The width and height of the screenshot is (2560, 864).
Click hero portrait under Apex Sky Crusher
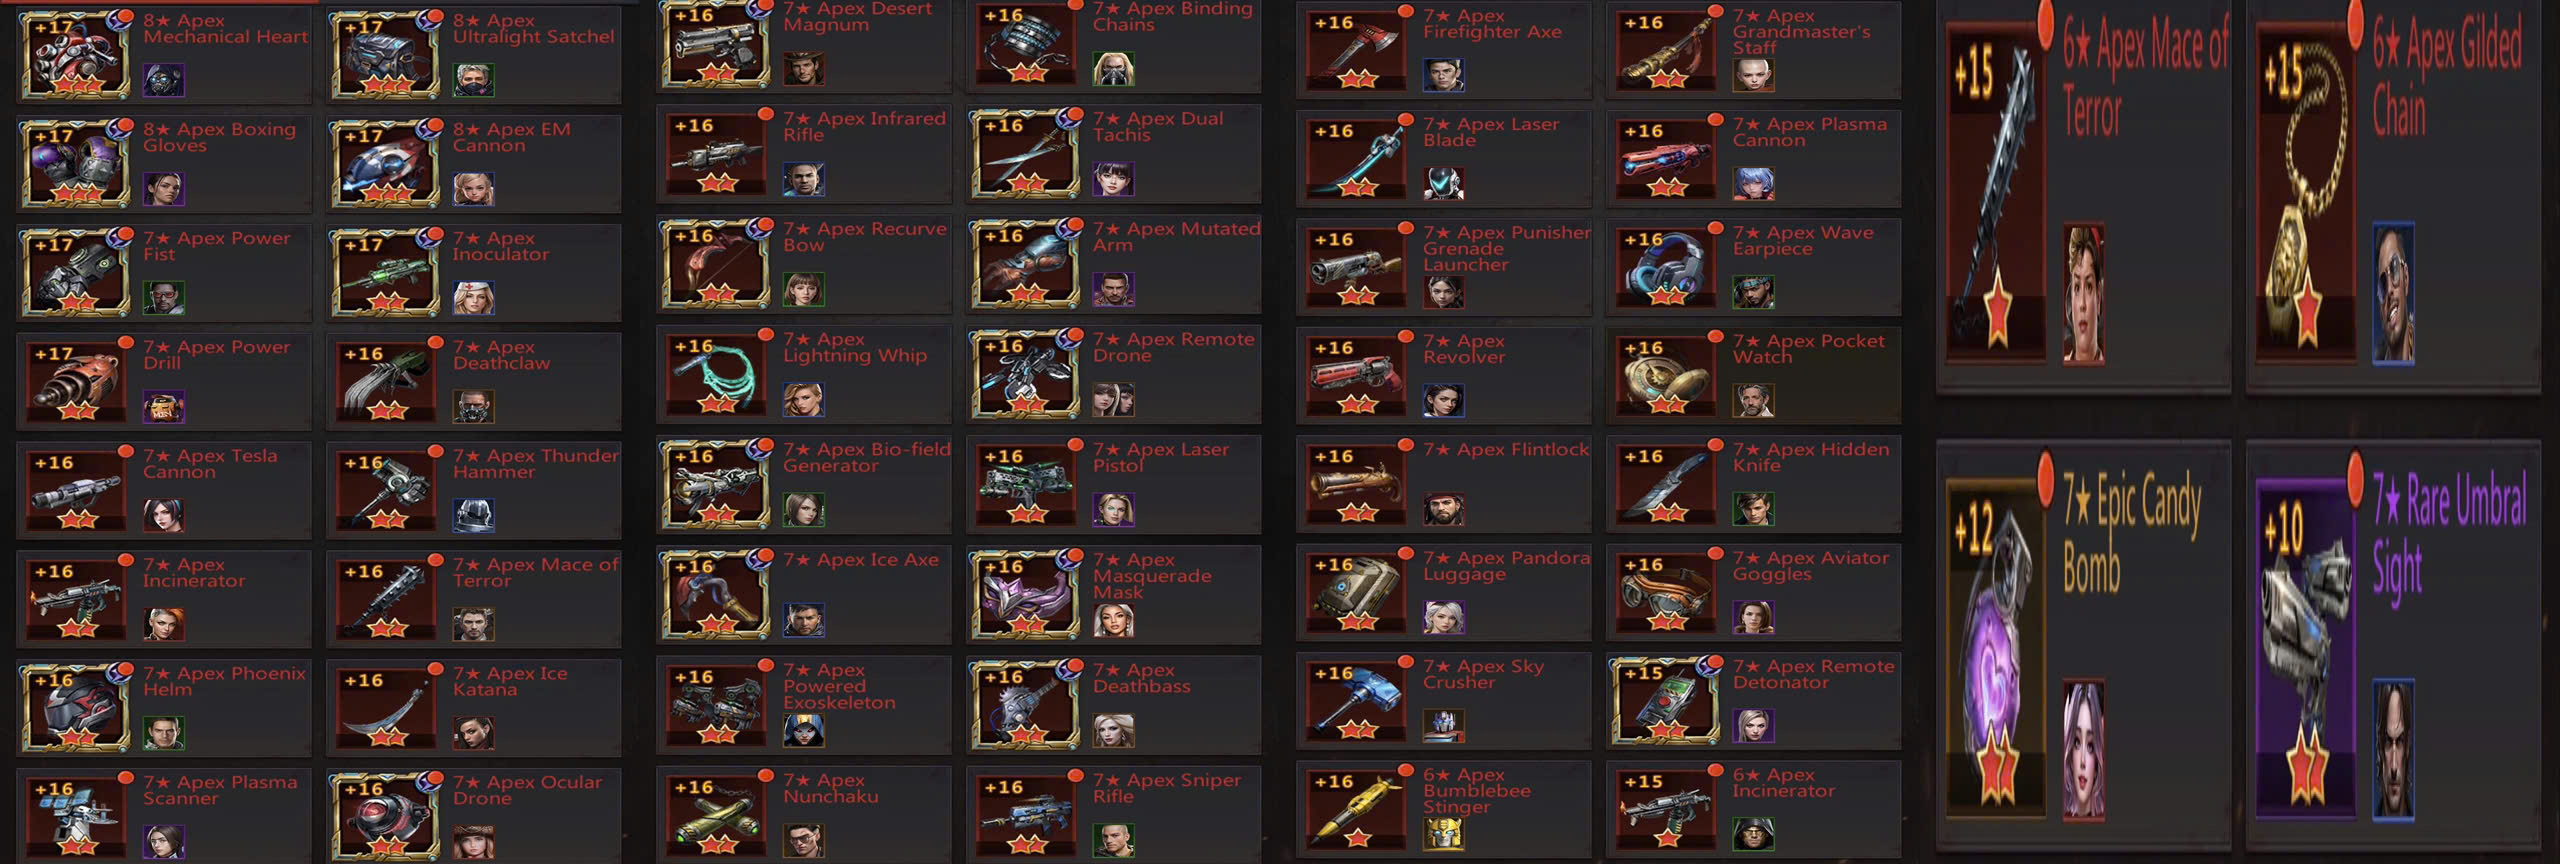click(1444, 725)
